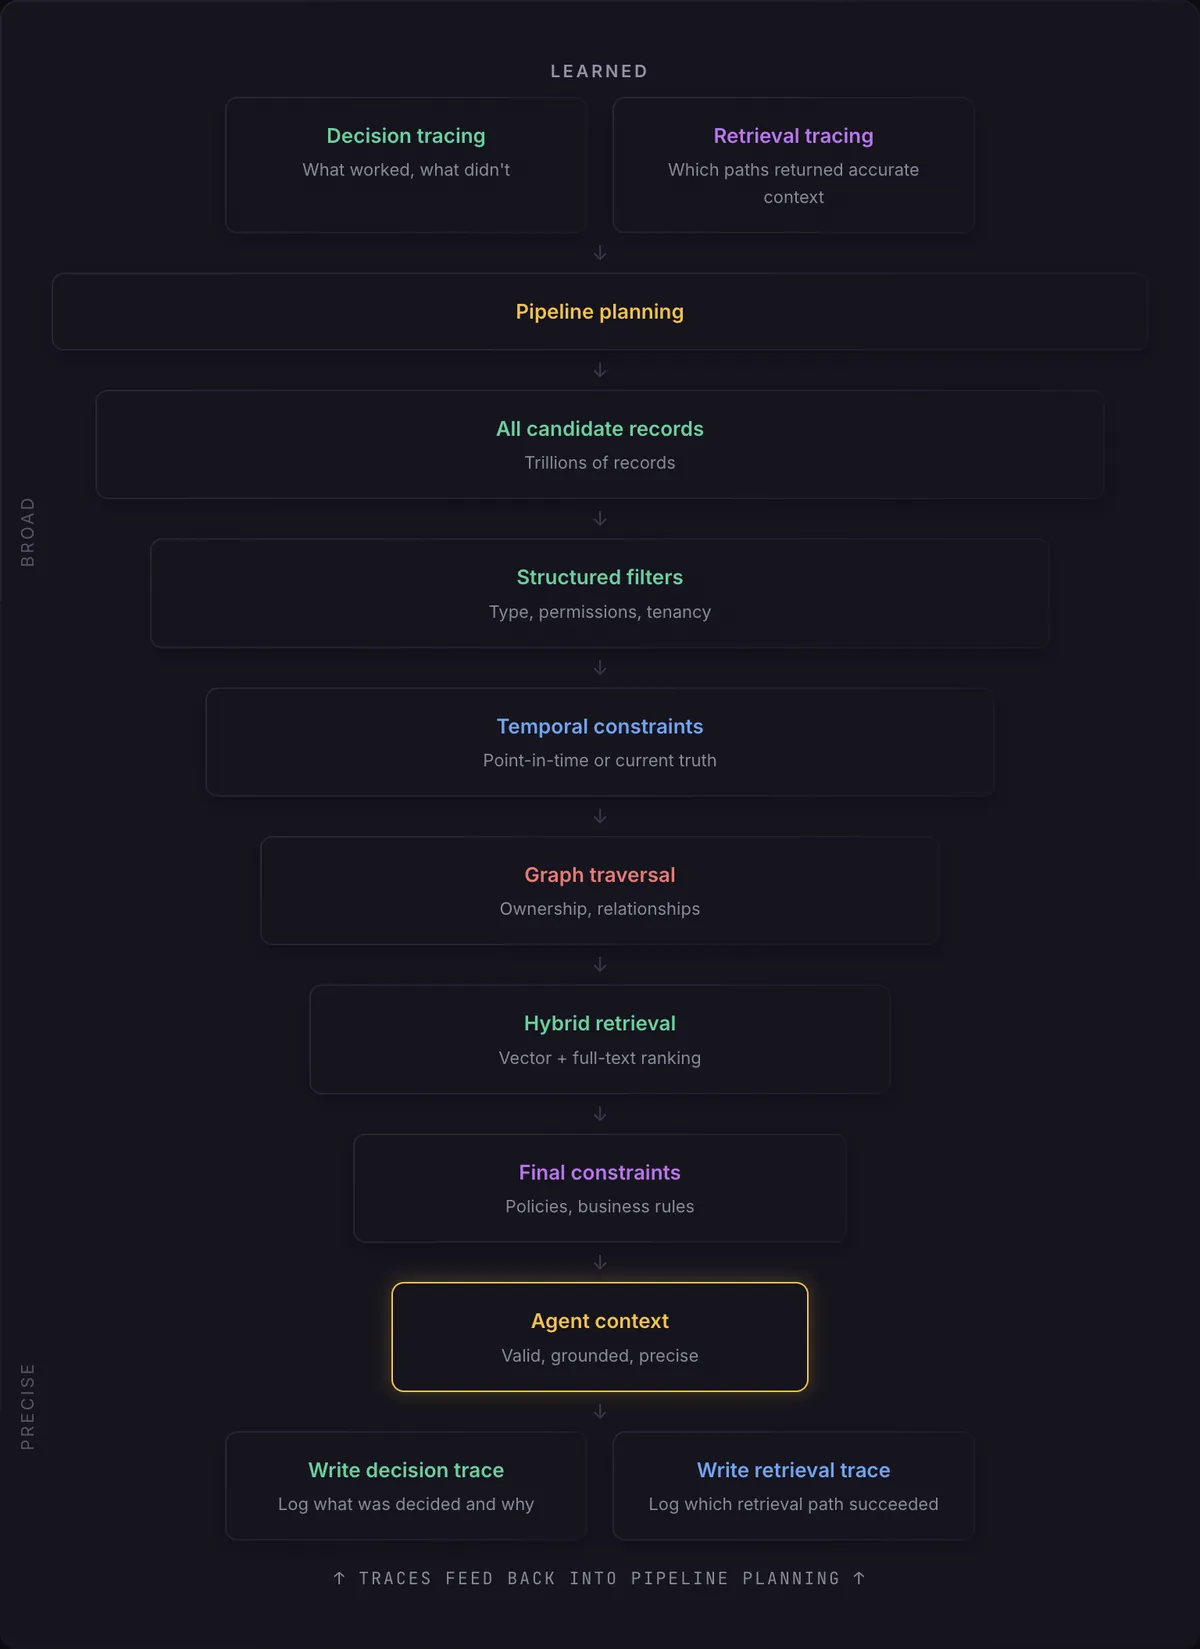Click up arrow left of TRACES FEED text
The height and width of the screenshot is (1649, 1200).
point(339,1578)
